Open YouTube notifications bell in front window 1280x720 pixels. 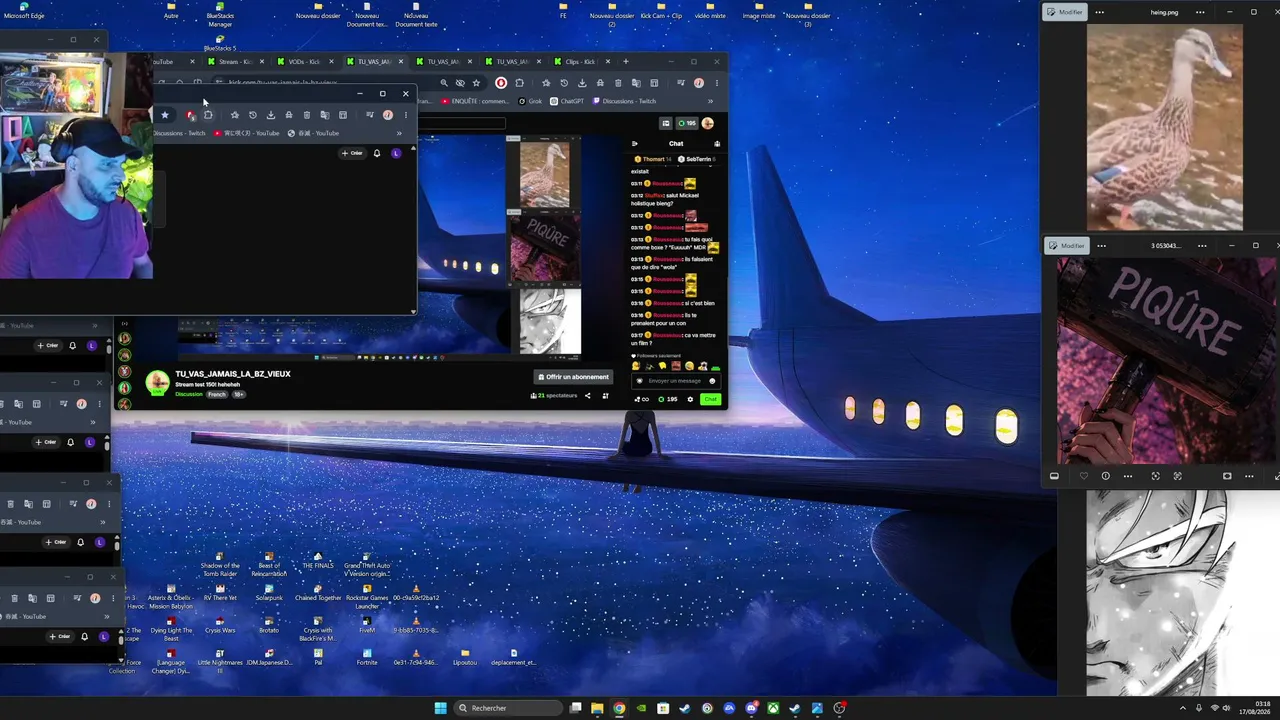377,153
